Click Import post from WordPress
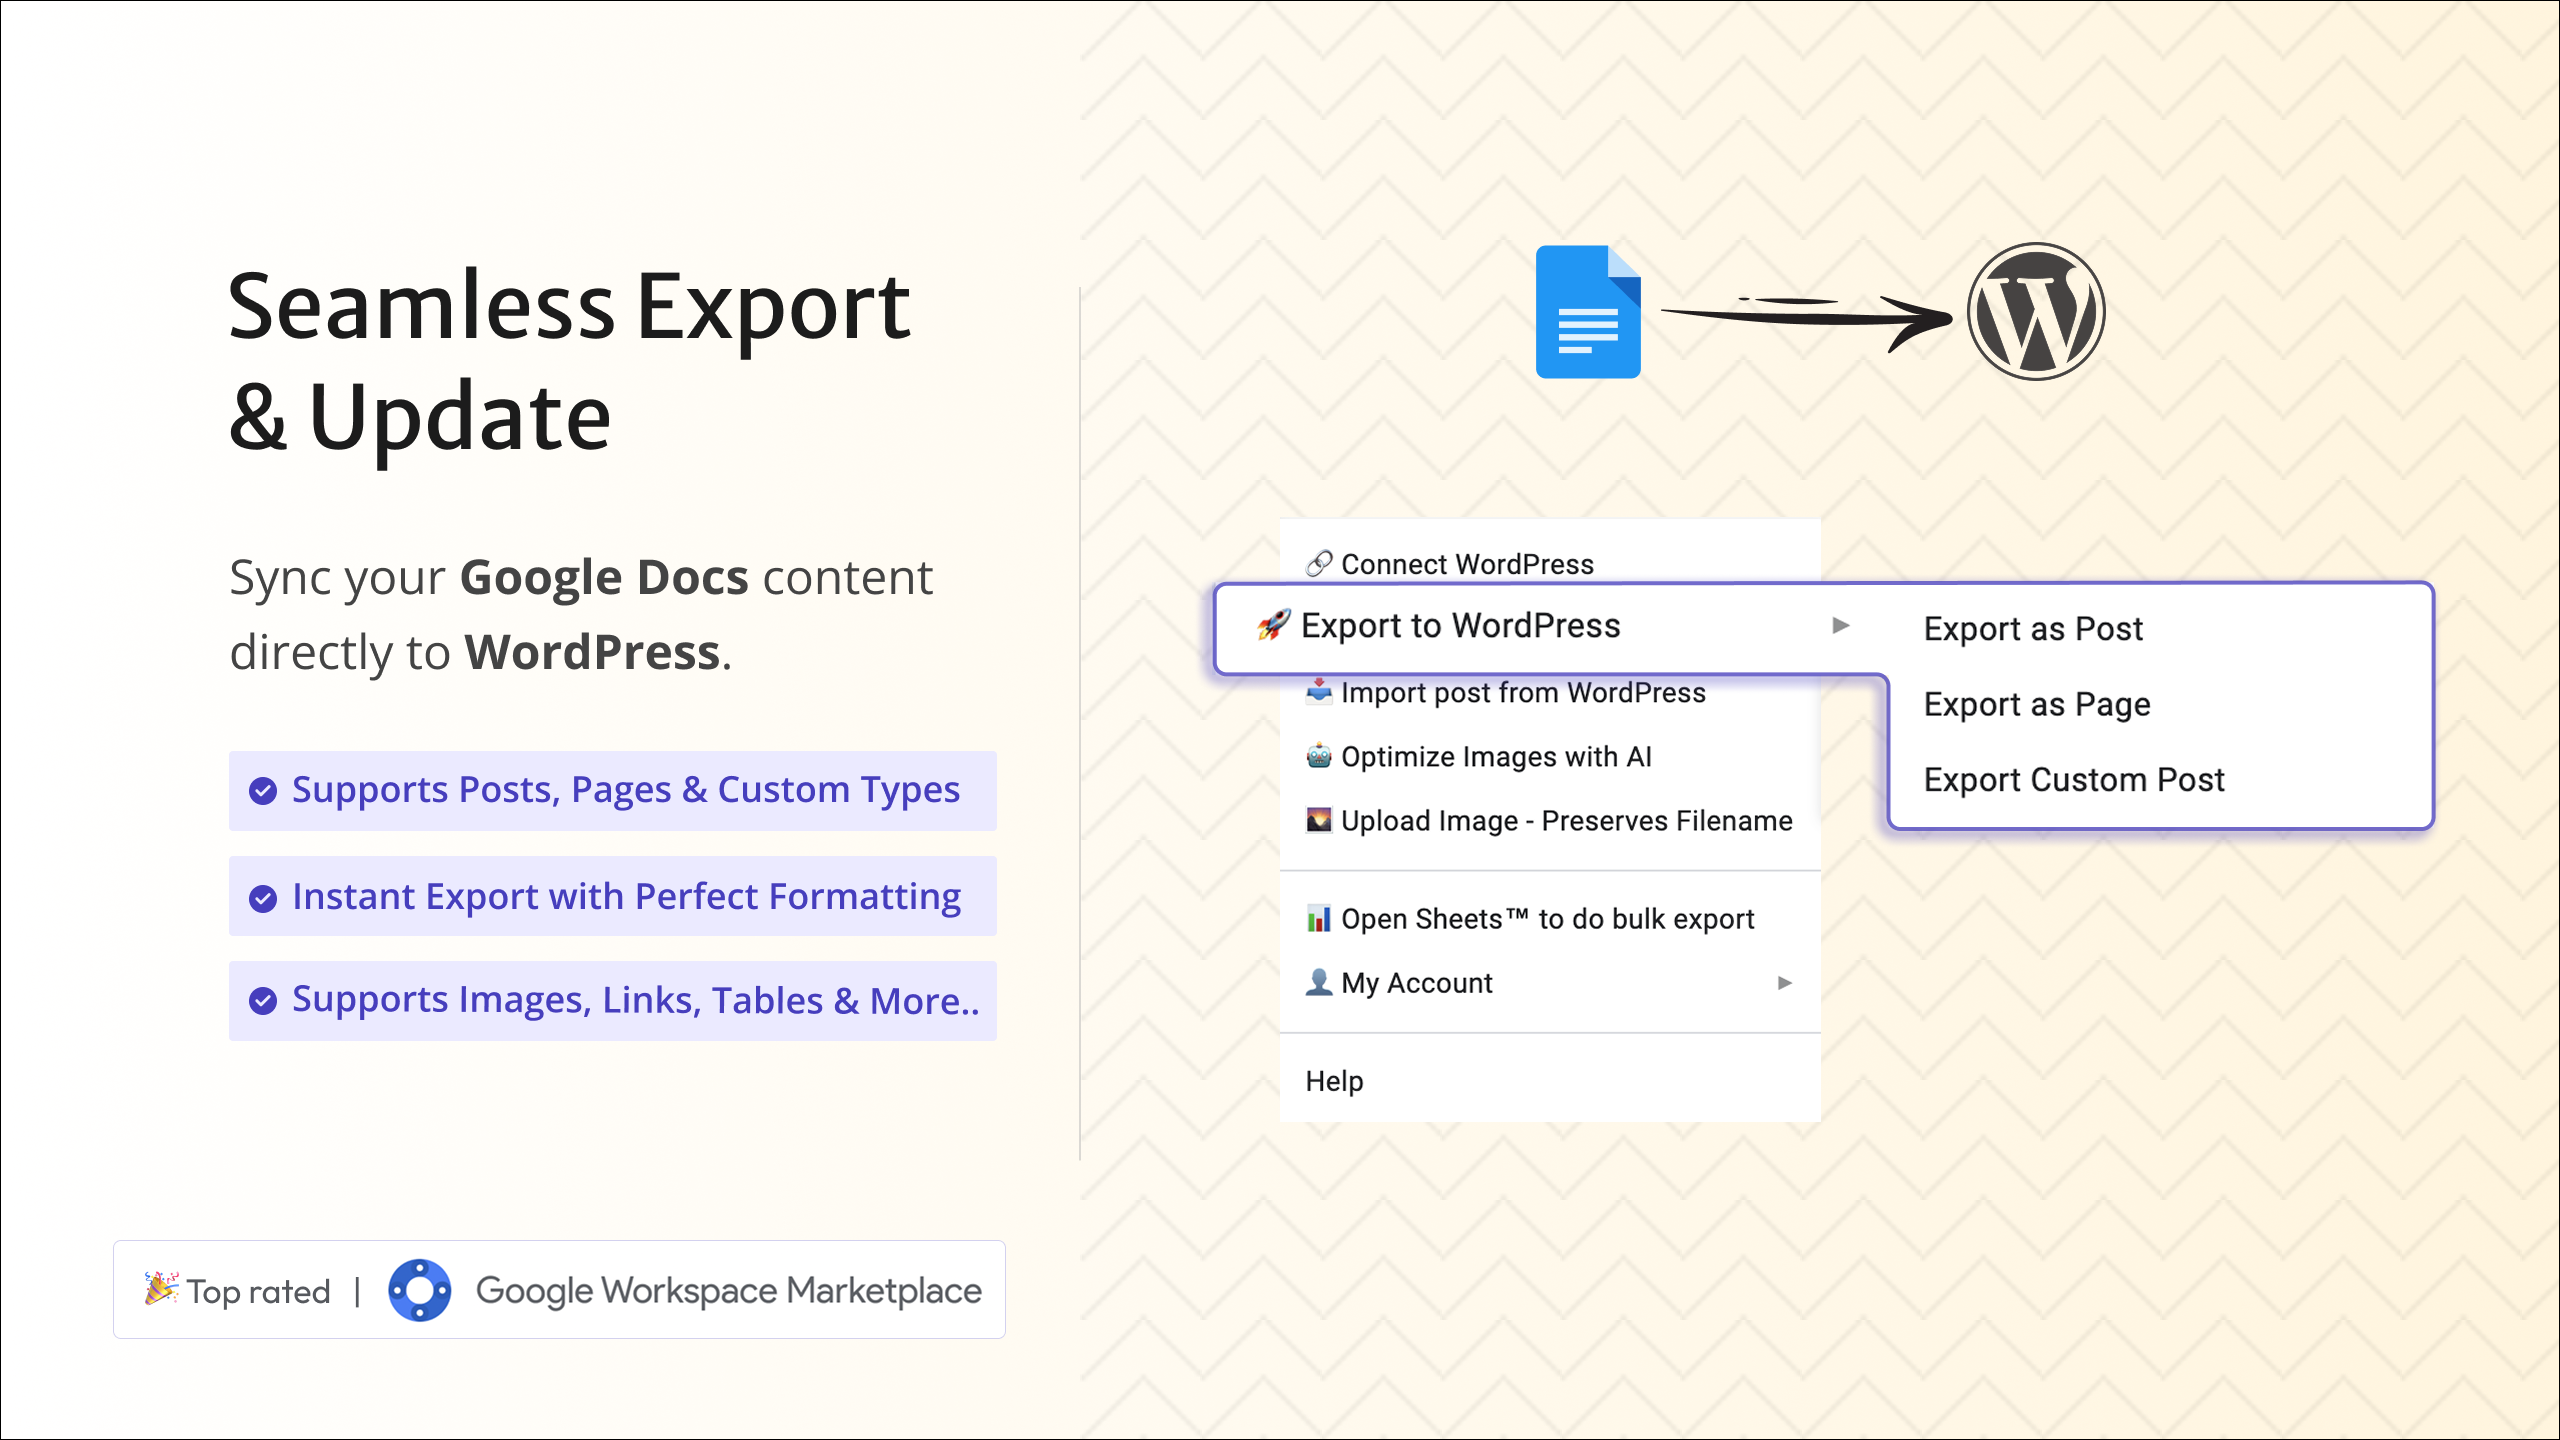Viewport: 2560px width, 1440px height. [1523, 692]
